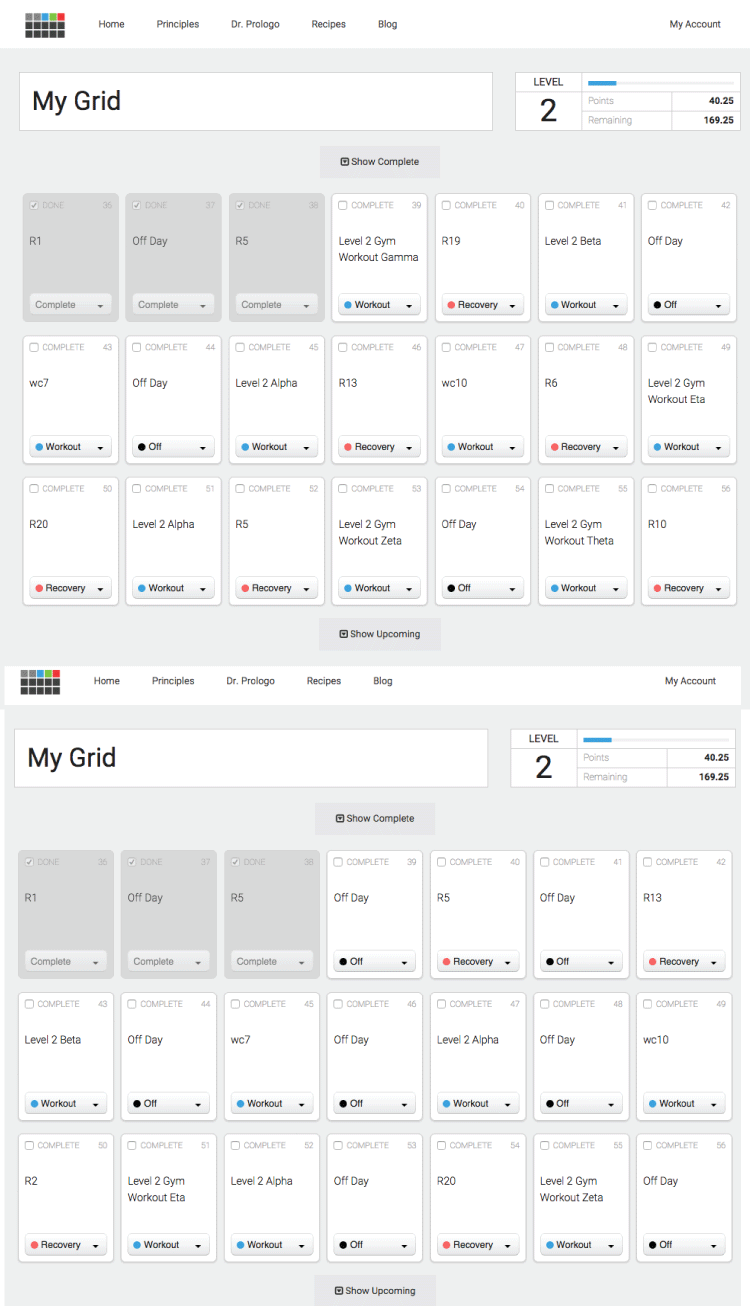Tick the Complete checkbox on the R19 card
Screen dimensions: 750x1306
pyautogui.click(x=446, y=205)
